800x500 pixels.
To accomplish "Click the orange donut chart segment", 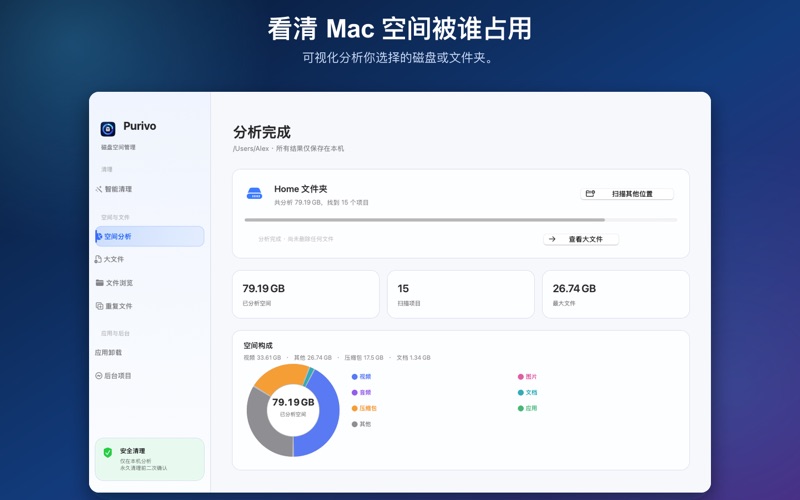I will [280, 377].
